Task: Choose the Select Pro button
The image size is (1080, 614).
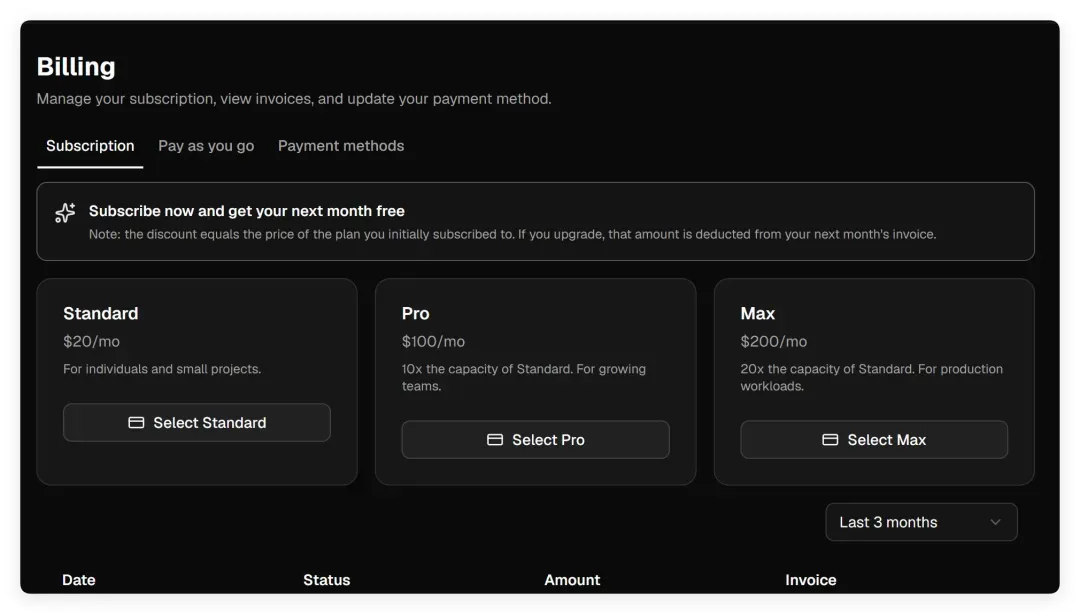Action: (x=535, y=440)
